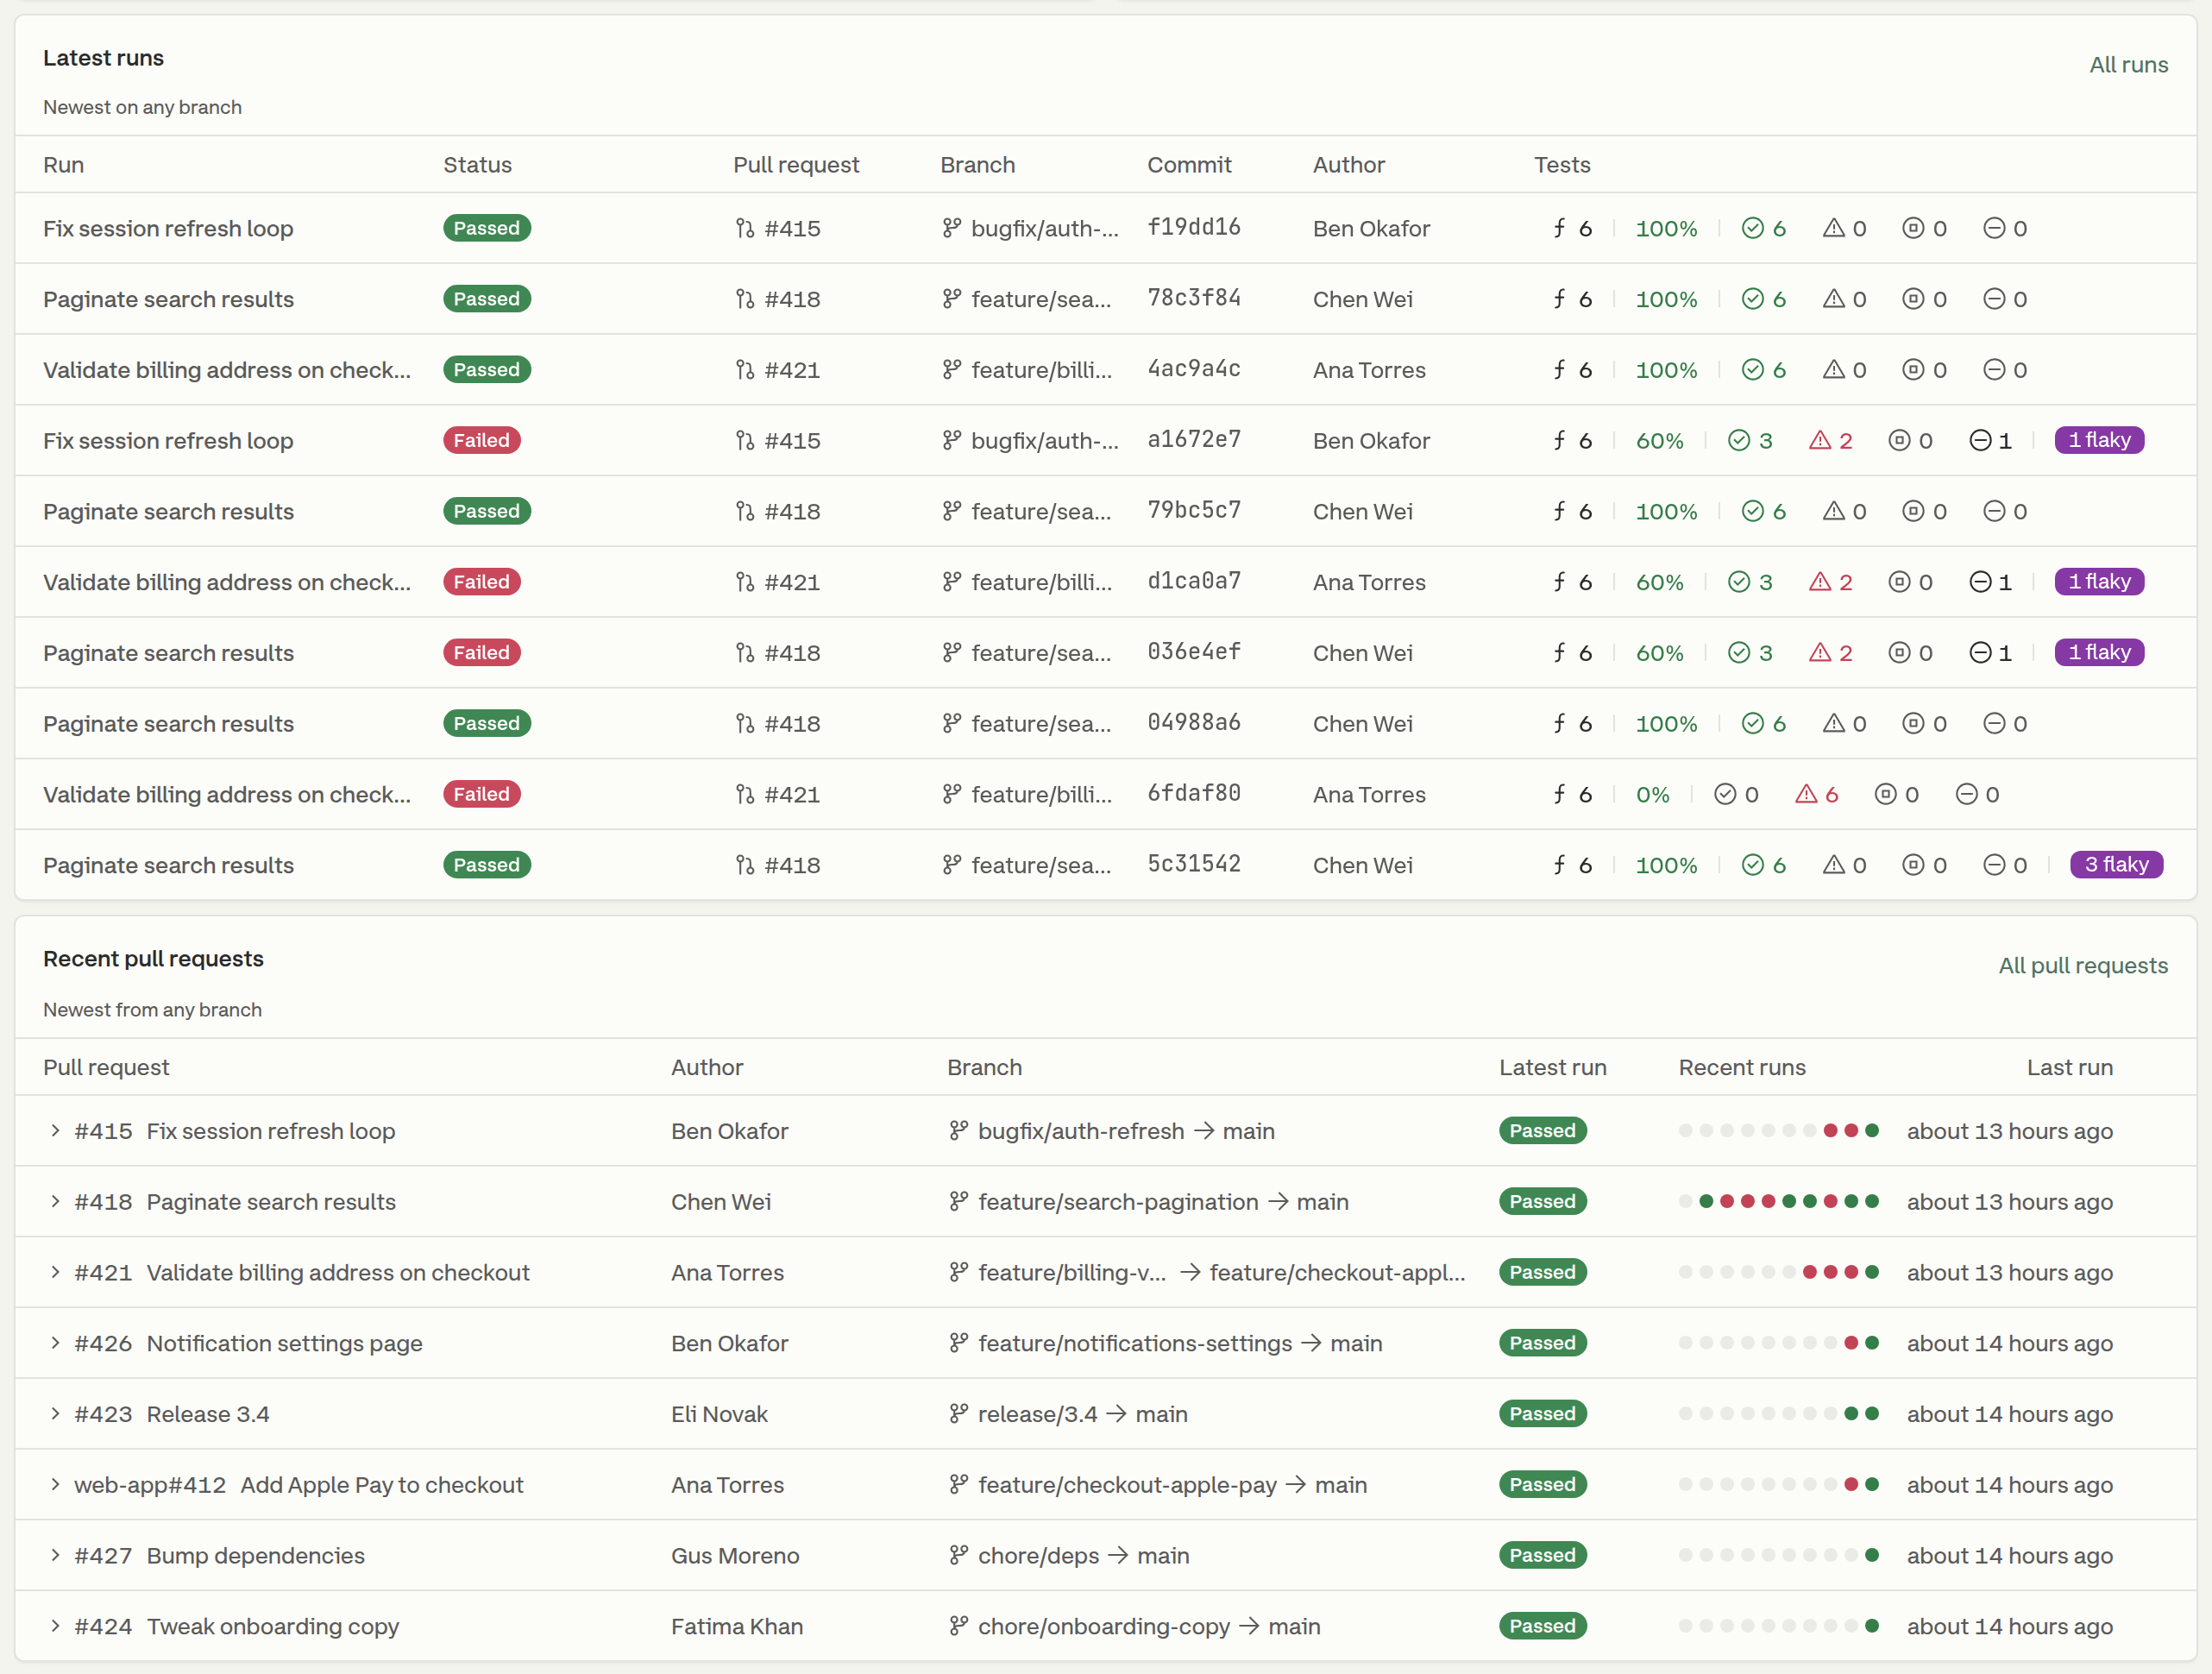Open the All pull requests link

2082,965
